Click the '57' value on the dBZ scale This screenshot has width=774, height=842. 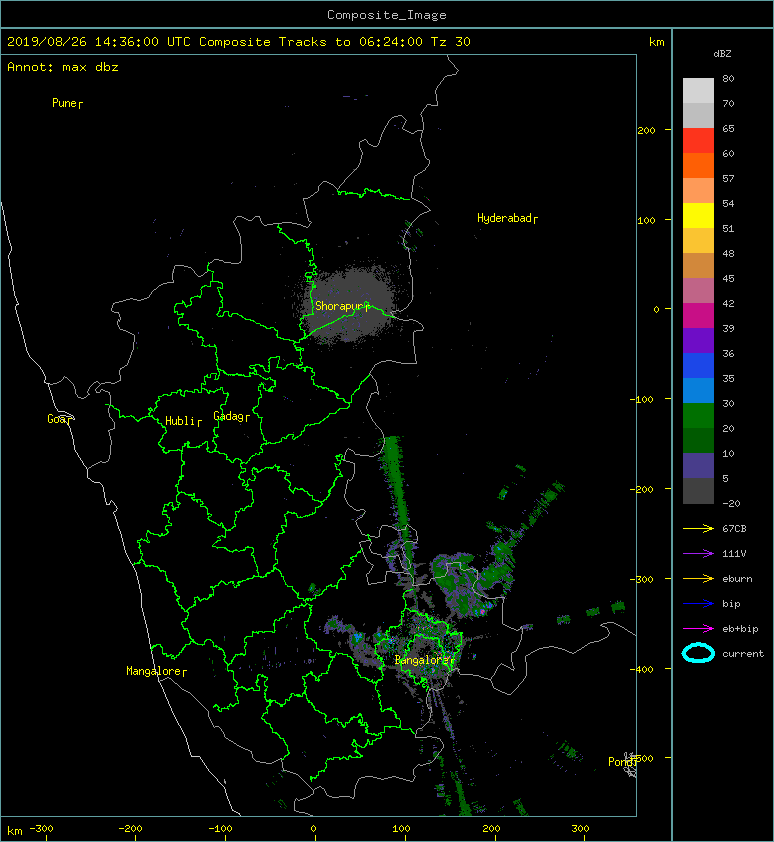tap(728, 178)
